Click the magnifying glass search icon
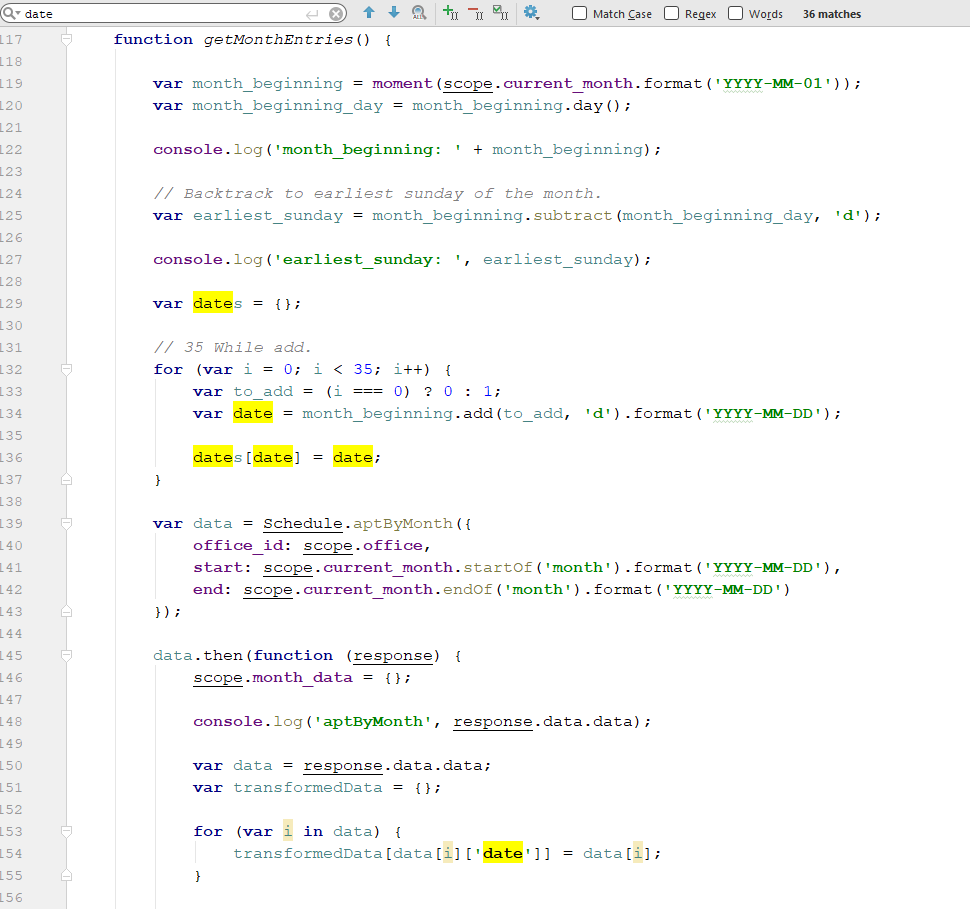Viewport: 970px width, 909px height. click(9, 13)
